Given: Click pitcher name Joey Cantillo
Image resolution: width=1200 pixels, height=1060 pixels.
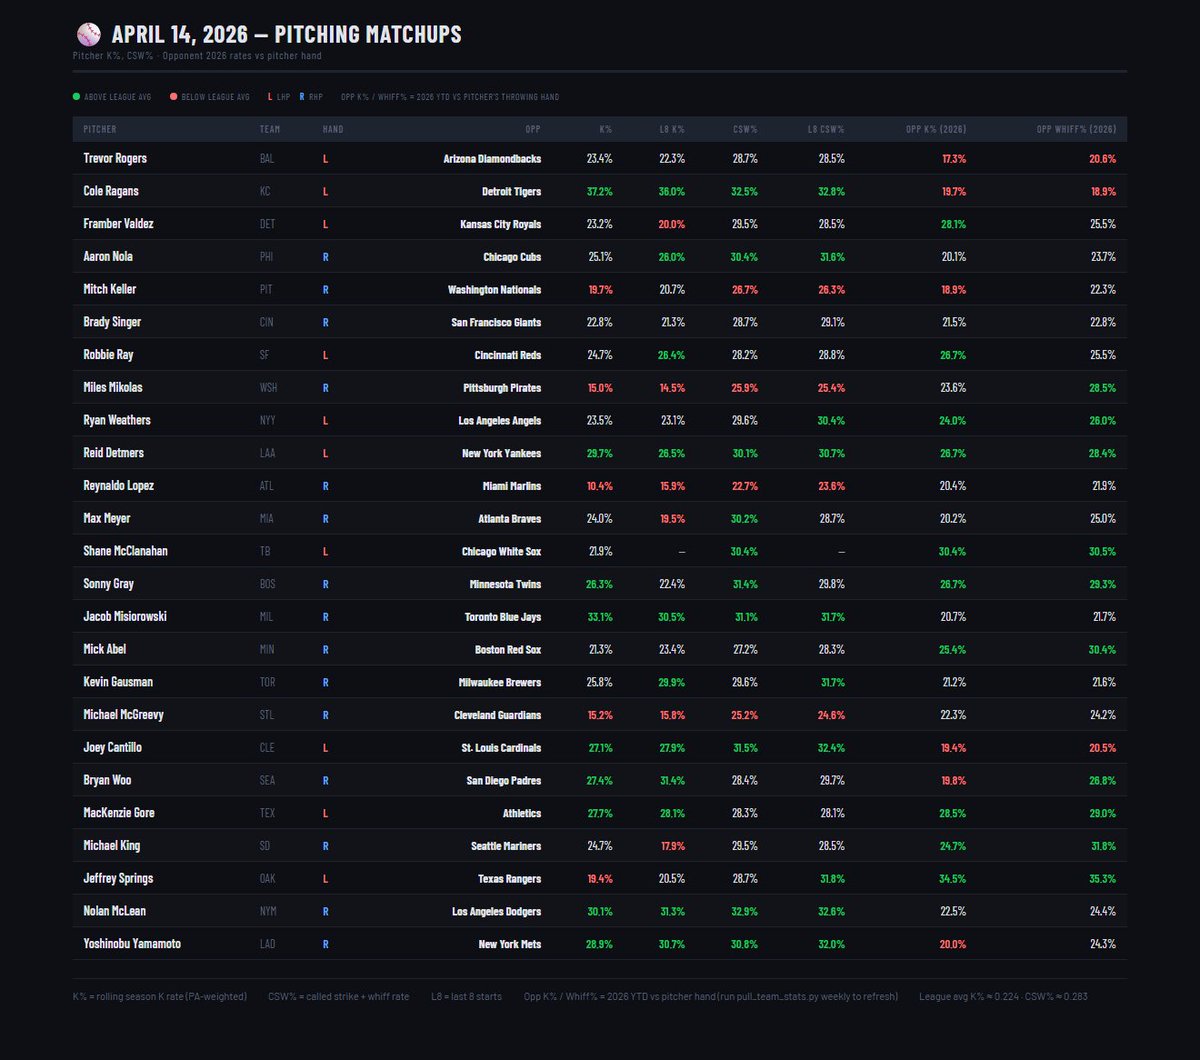Looking at the screenshot, I should (112, 748).
